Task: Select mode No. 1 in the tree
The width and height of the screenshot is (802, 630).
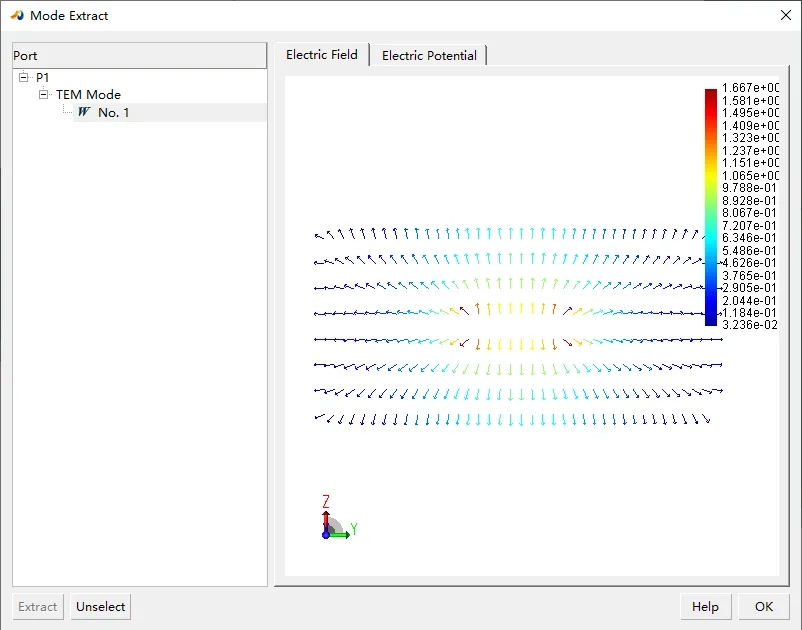Action: click(x=114, y=113)
